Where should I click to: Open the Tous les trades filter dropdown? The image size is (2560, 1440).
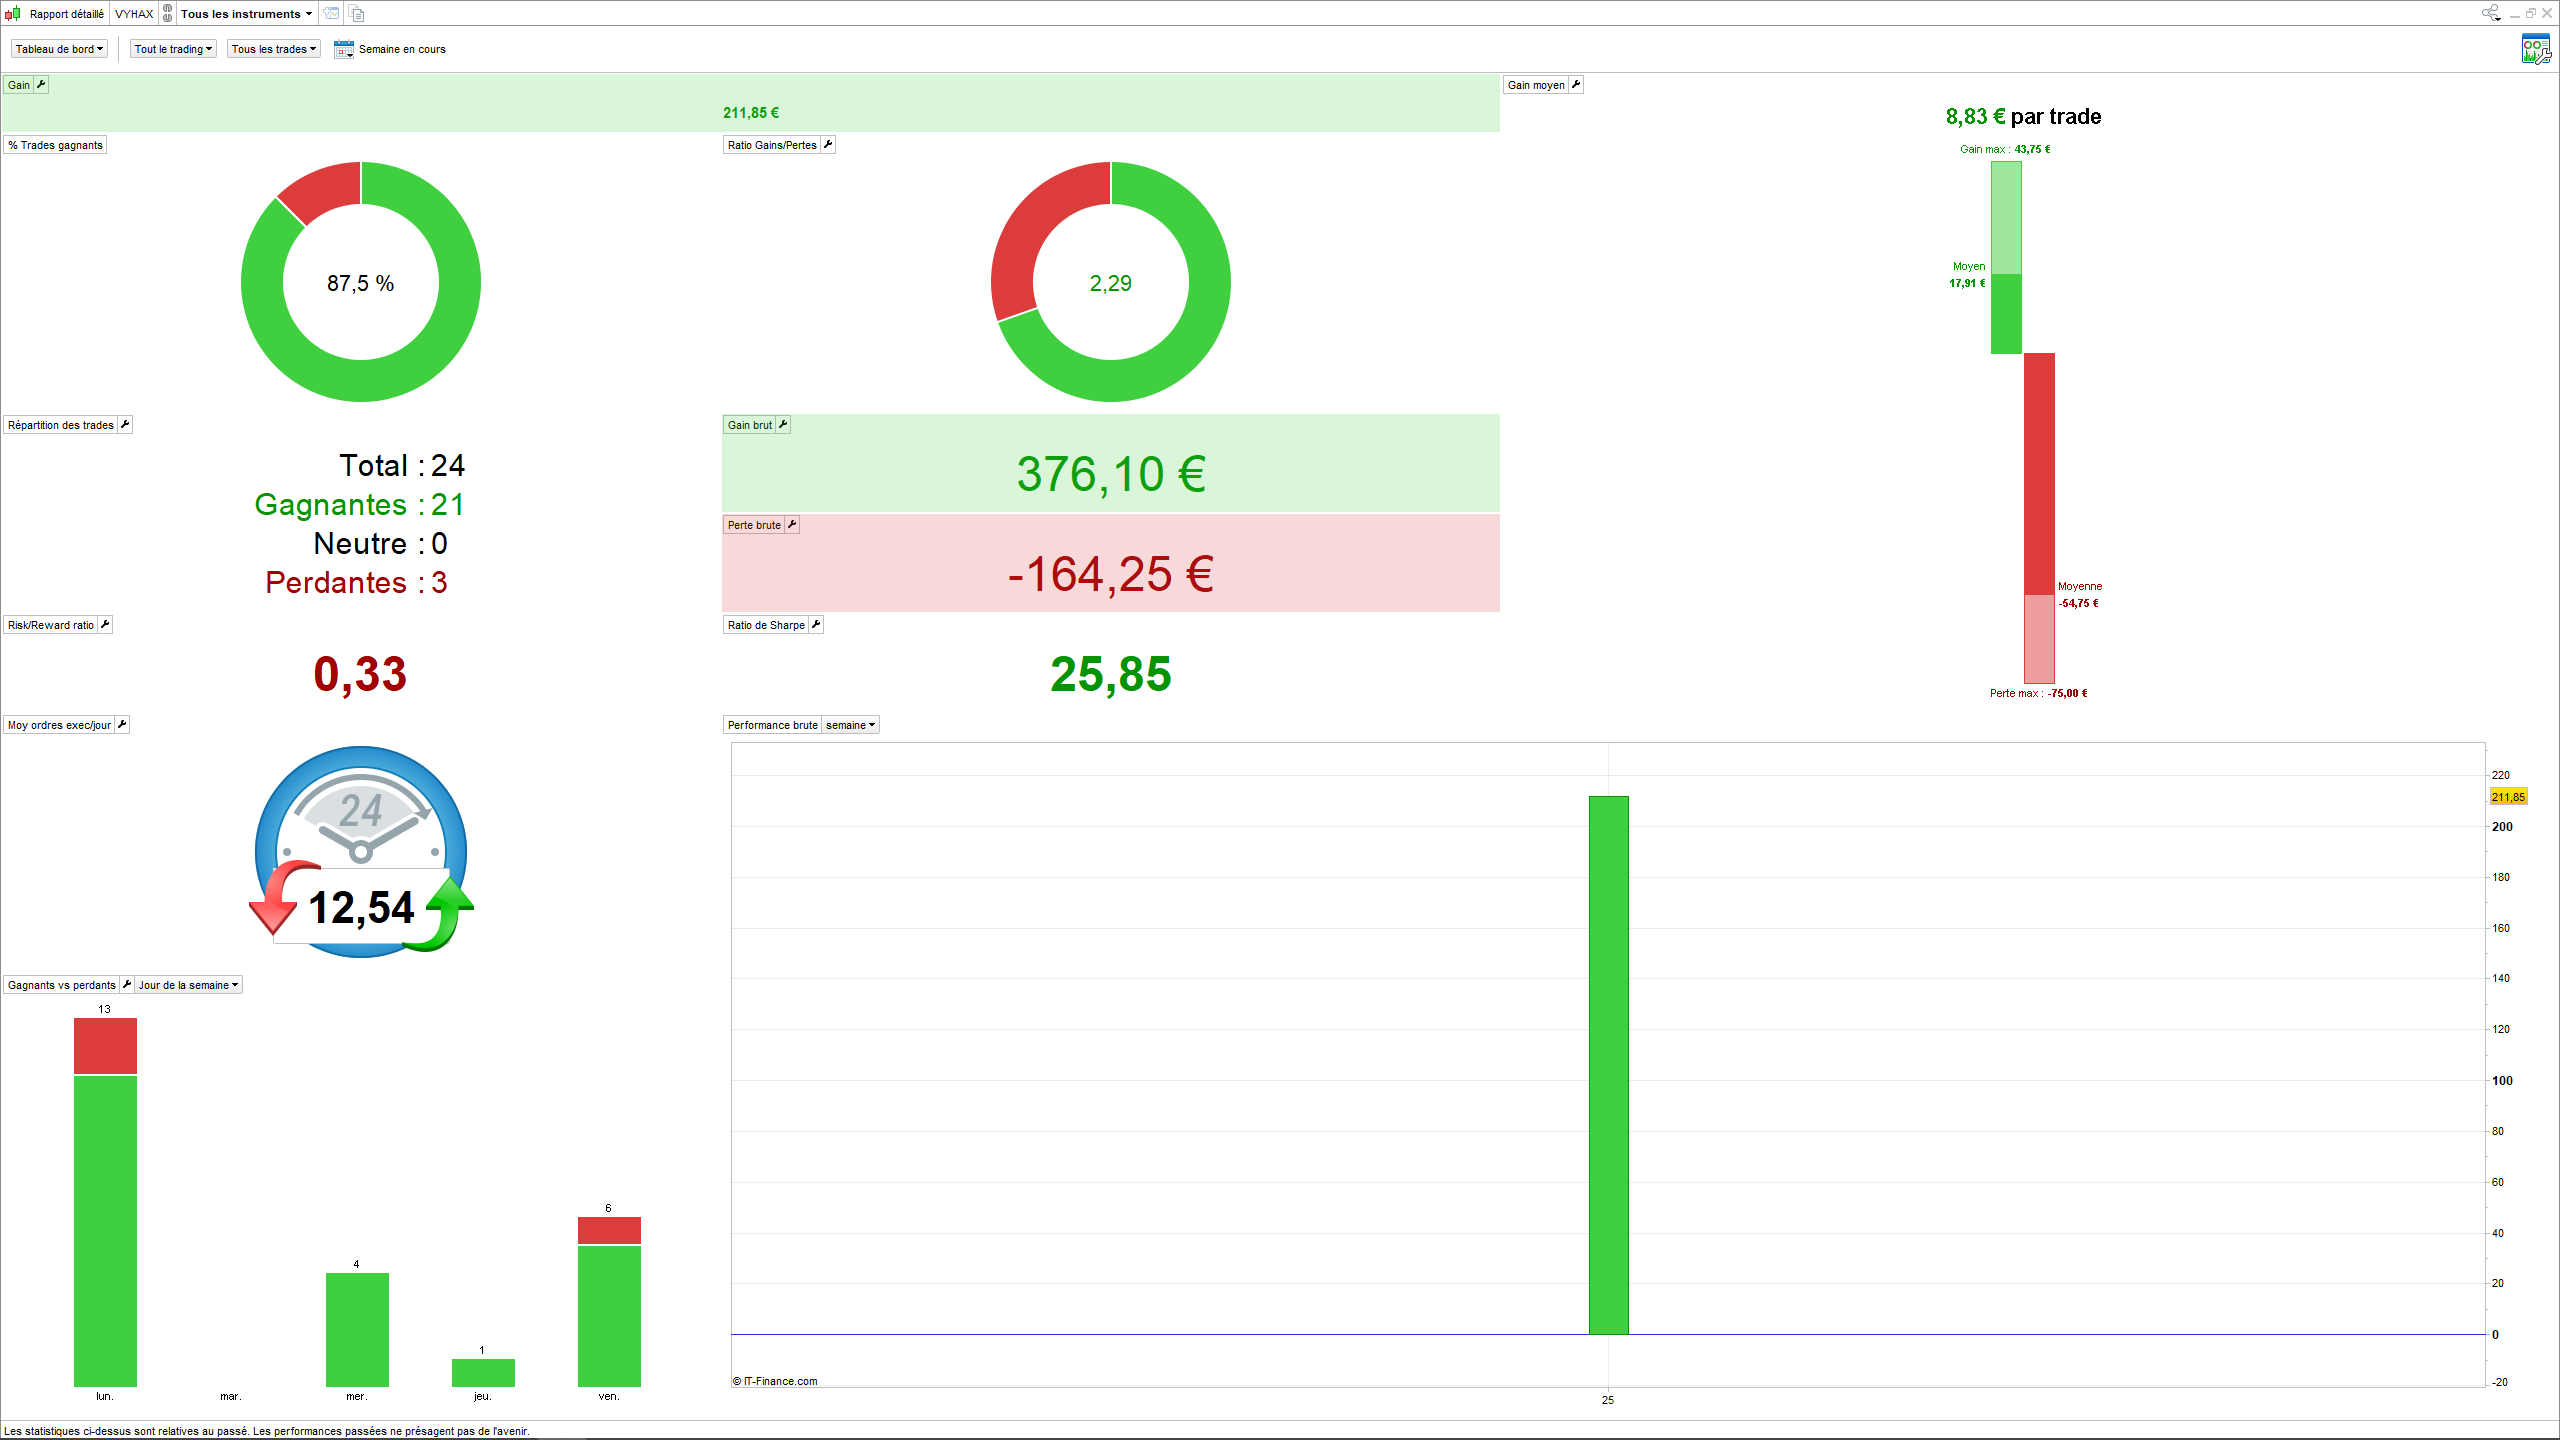pos(273,49)
